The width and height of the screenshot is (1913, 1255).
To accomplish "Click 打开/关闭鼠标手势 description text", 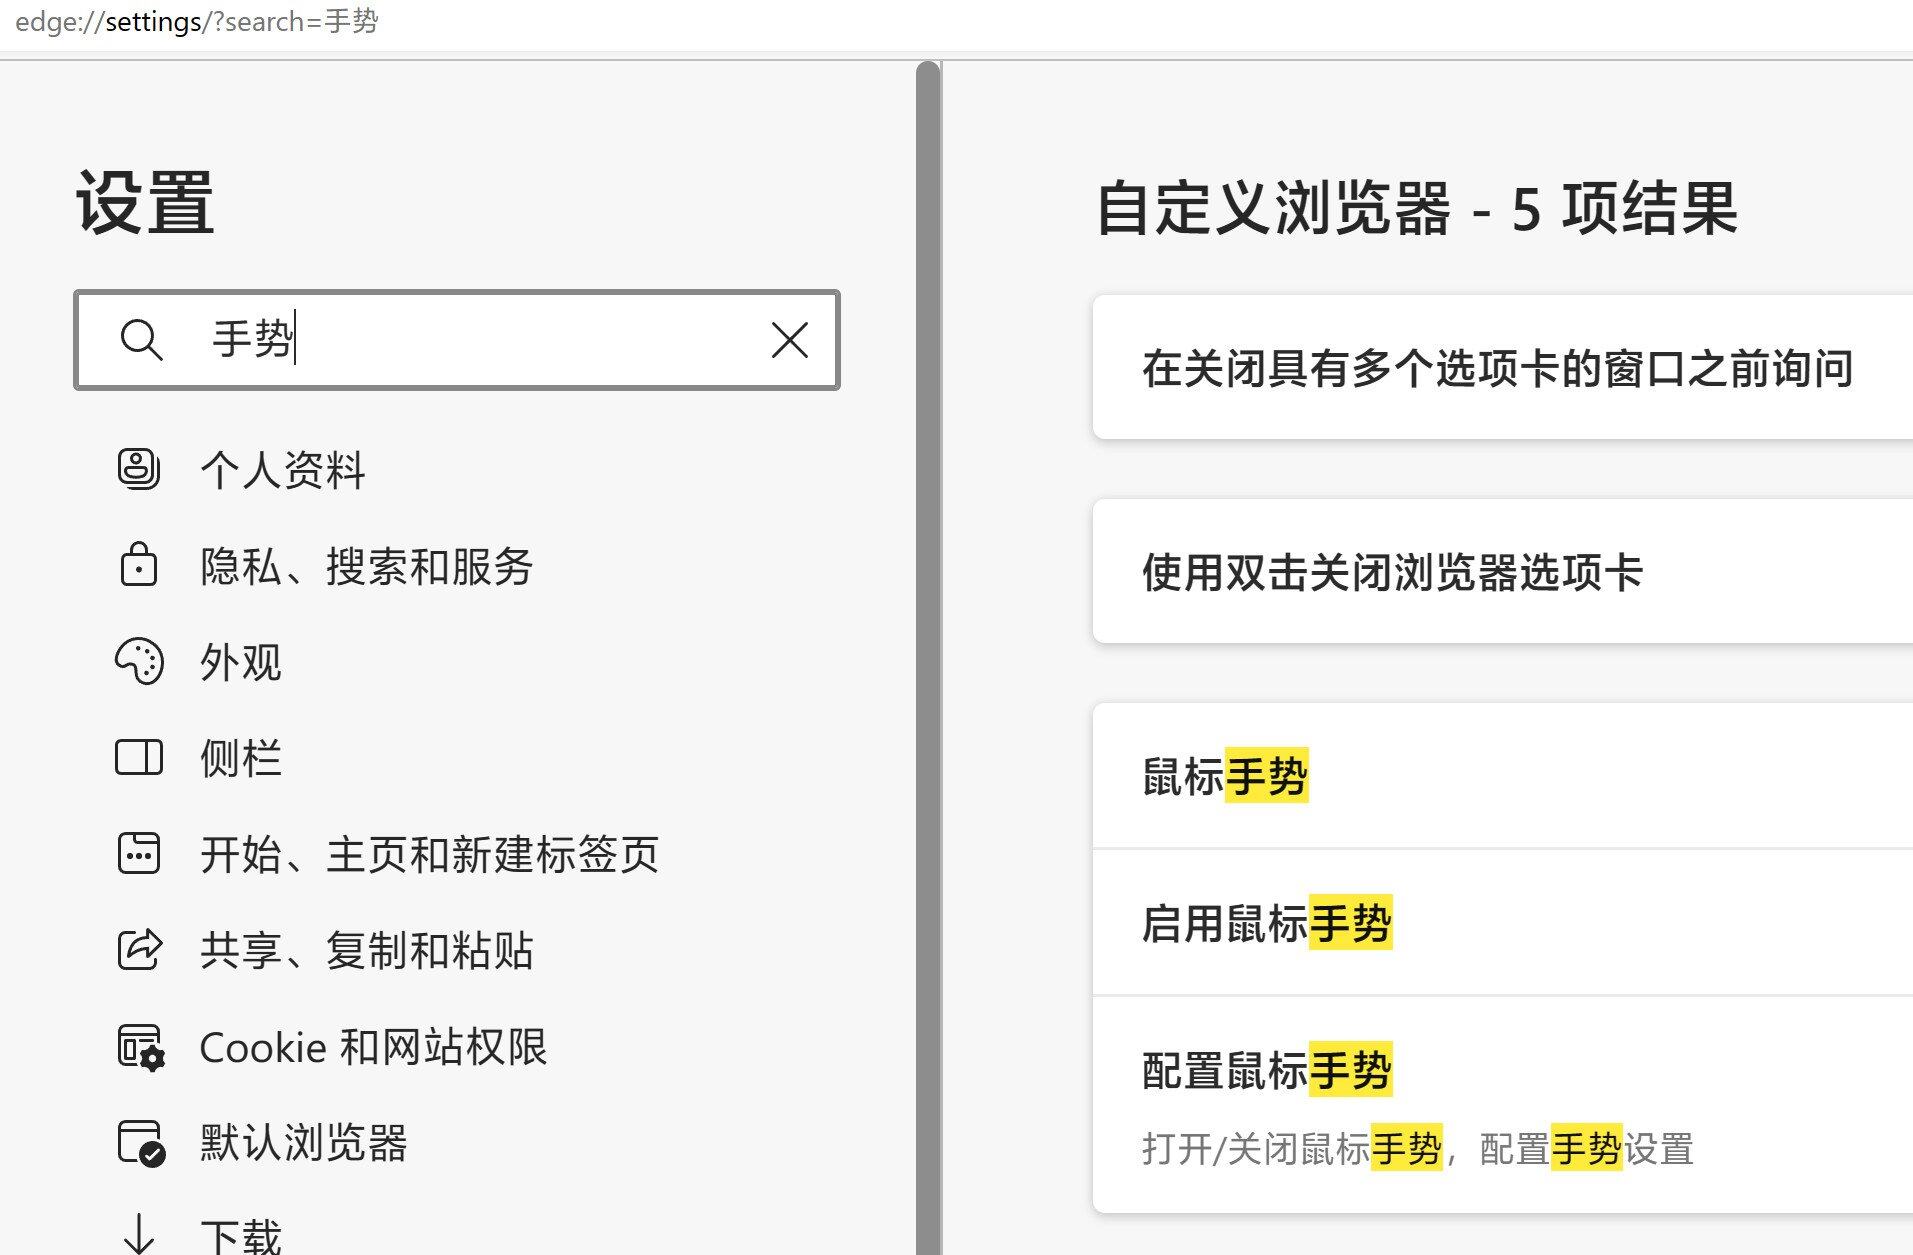I will [x=1418, y=1148].
